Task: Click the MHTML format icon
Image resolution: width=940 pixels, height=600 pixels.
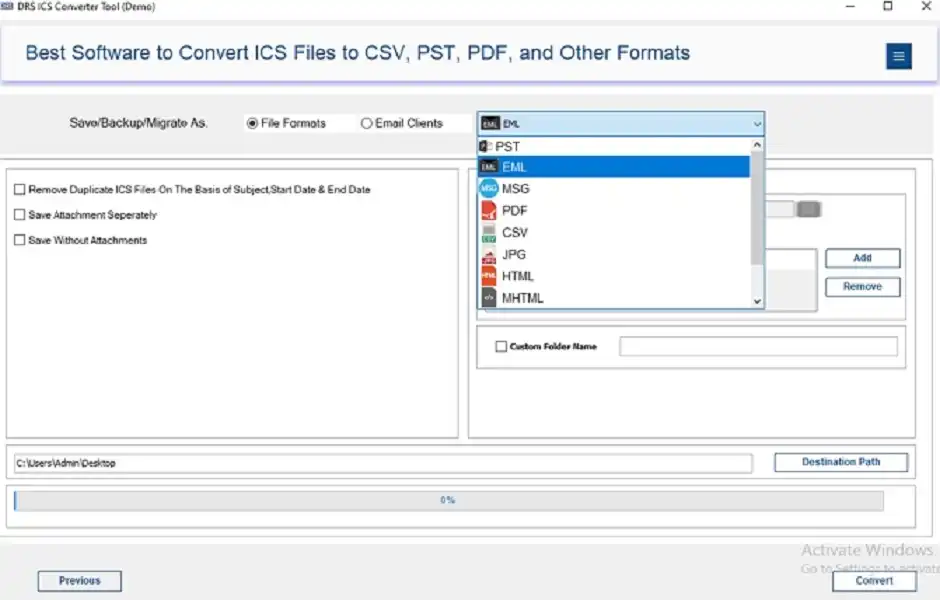Action: (489, 298)
